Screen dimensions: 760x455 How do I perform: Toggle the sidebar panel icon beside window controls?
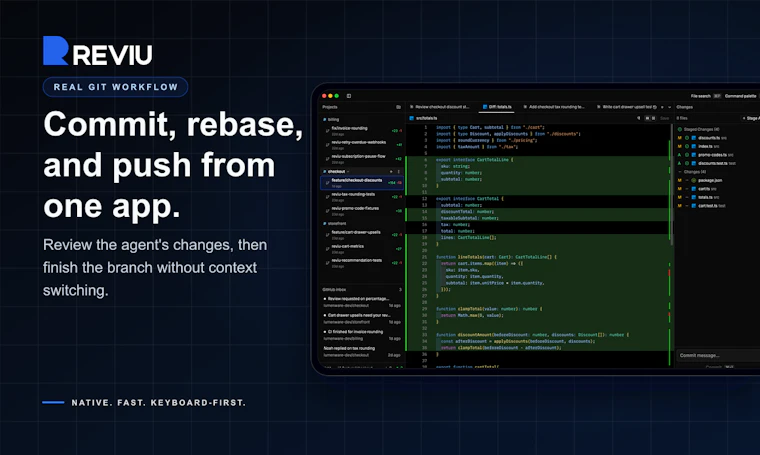(349, 96)
